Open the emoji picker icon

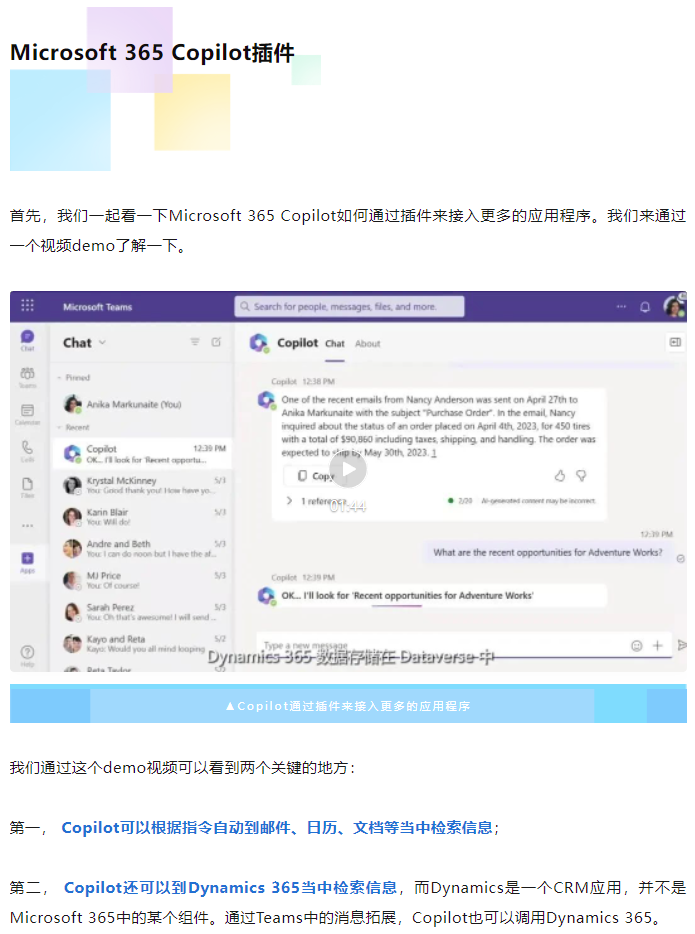[x=637, y=646]
